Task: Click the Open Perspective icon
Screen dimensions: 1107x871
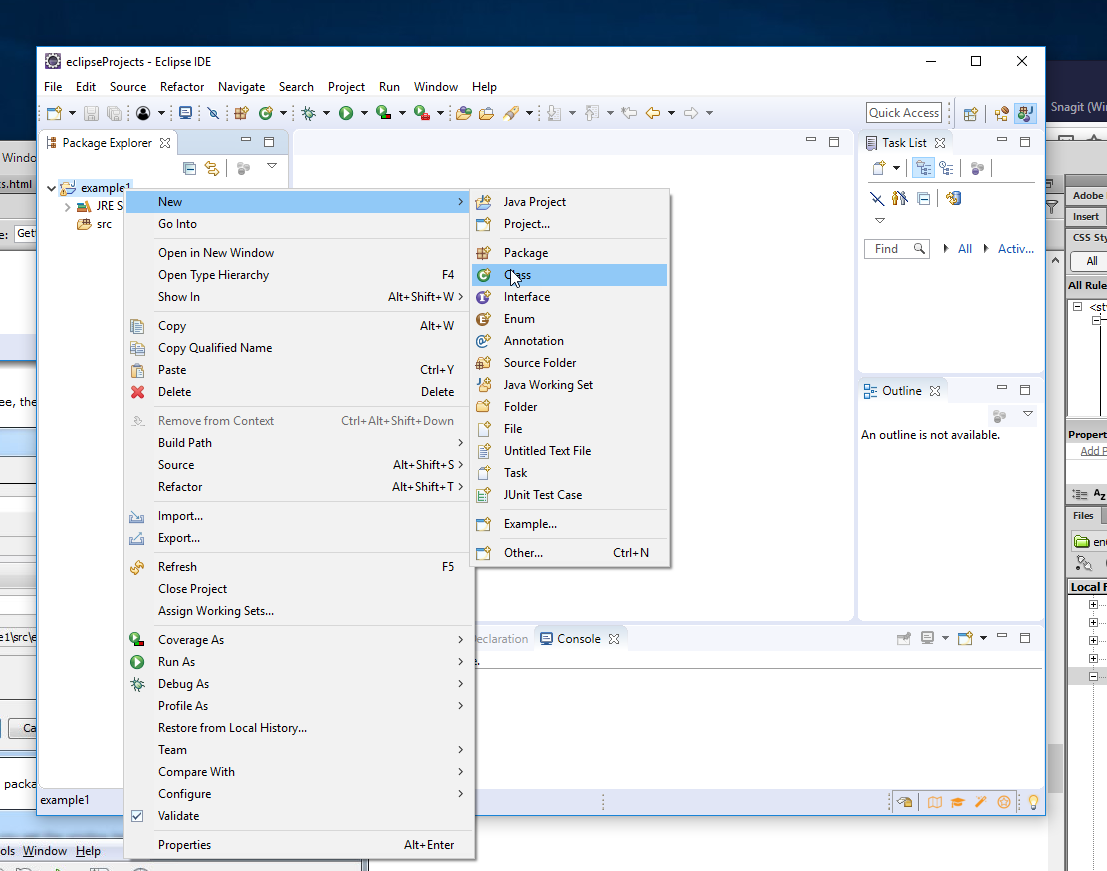Action: [971, 114]
